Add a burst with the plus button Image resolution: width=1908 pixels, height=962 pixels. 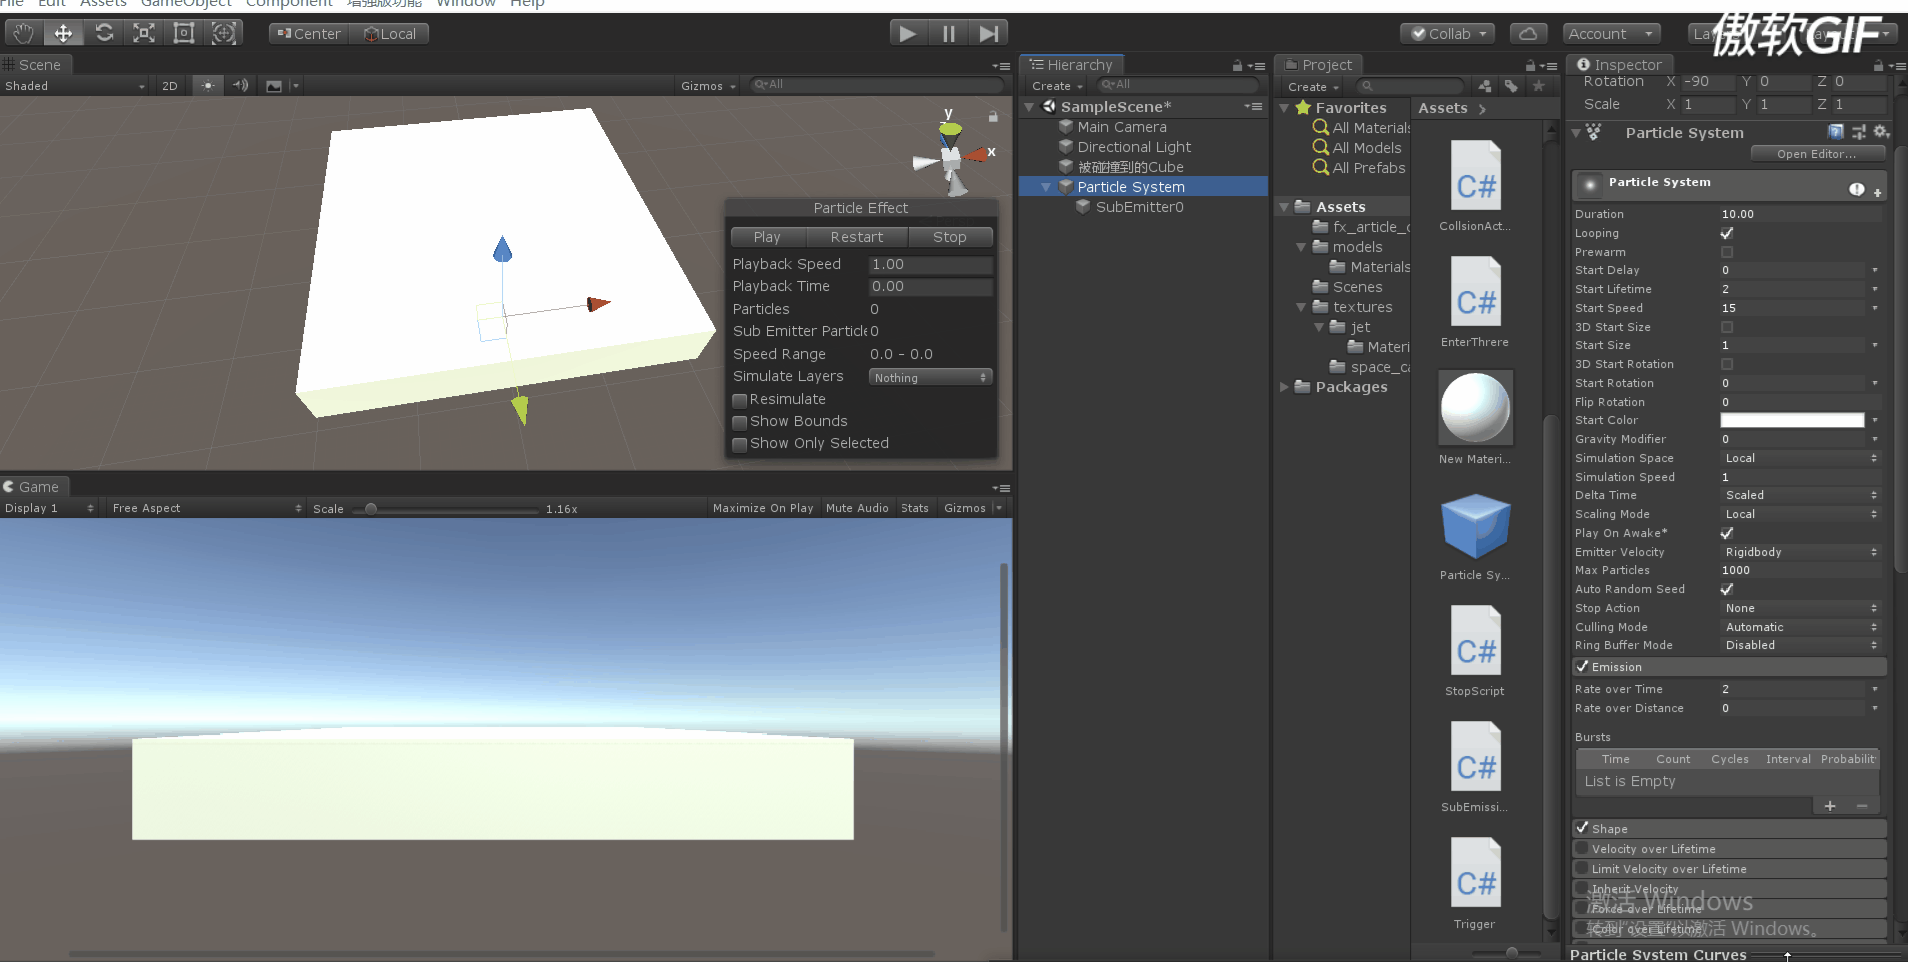point(1830,806)
